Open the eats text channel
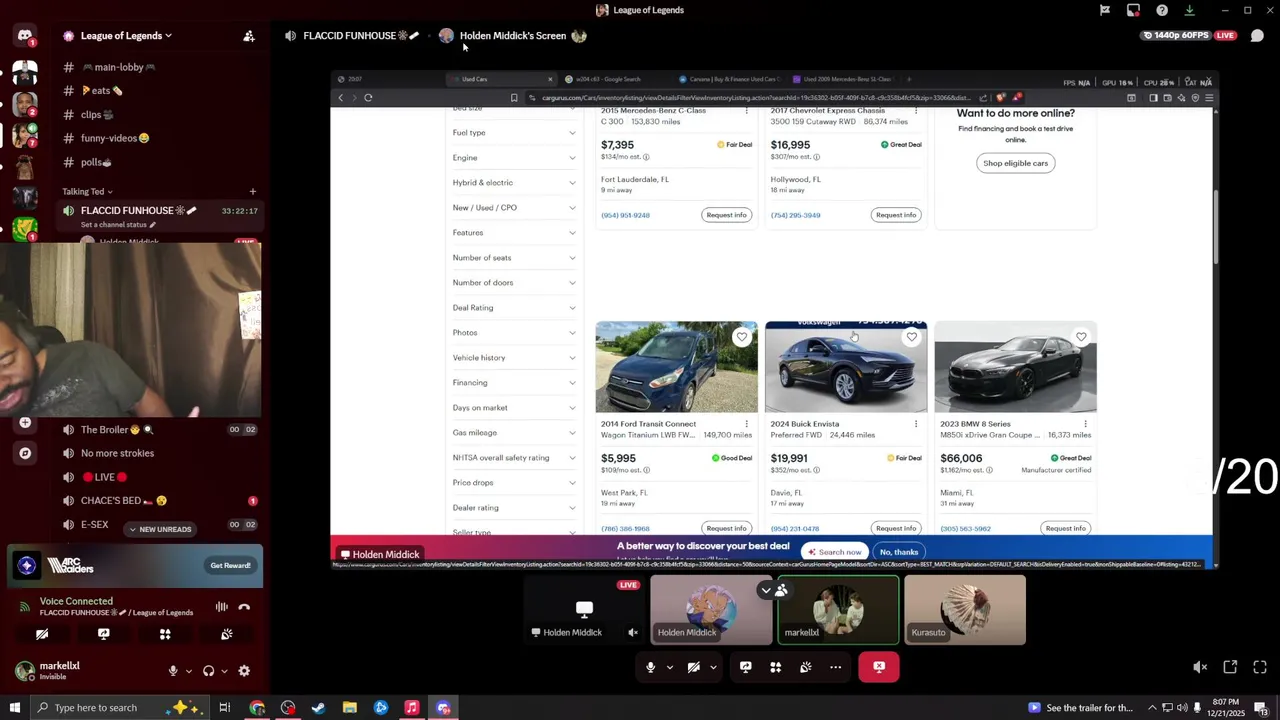This screenshot has height=720, width=1280. click(101, 91)
